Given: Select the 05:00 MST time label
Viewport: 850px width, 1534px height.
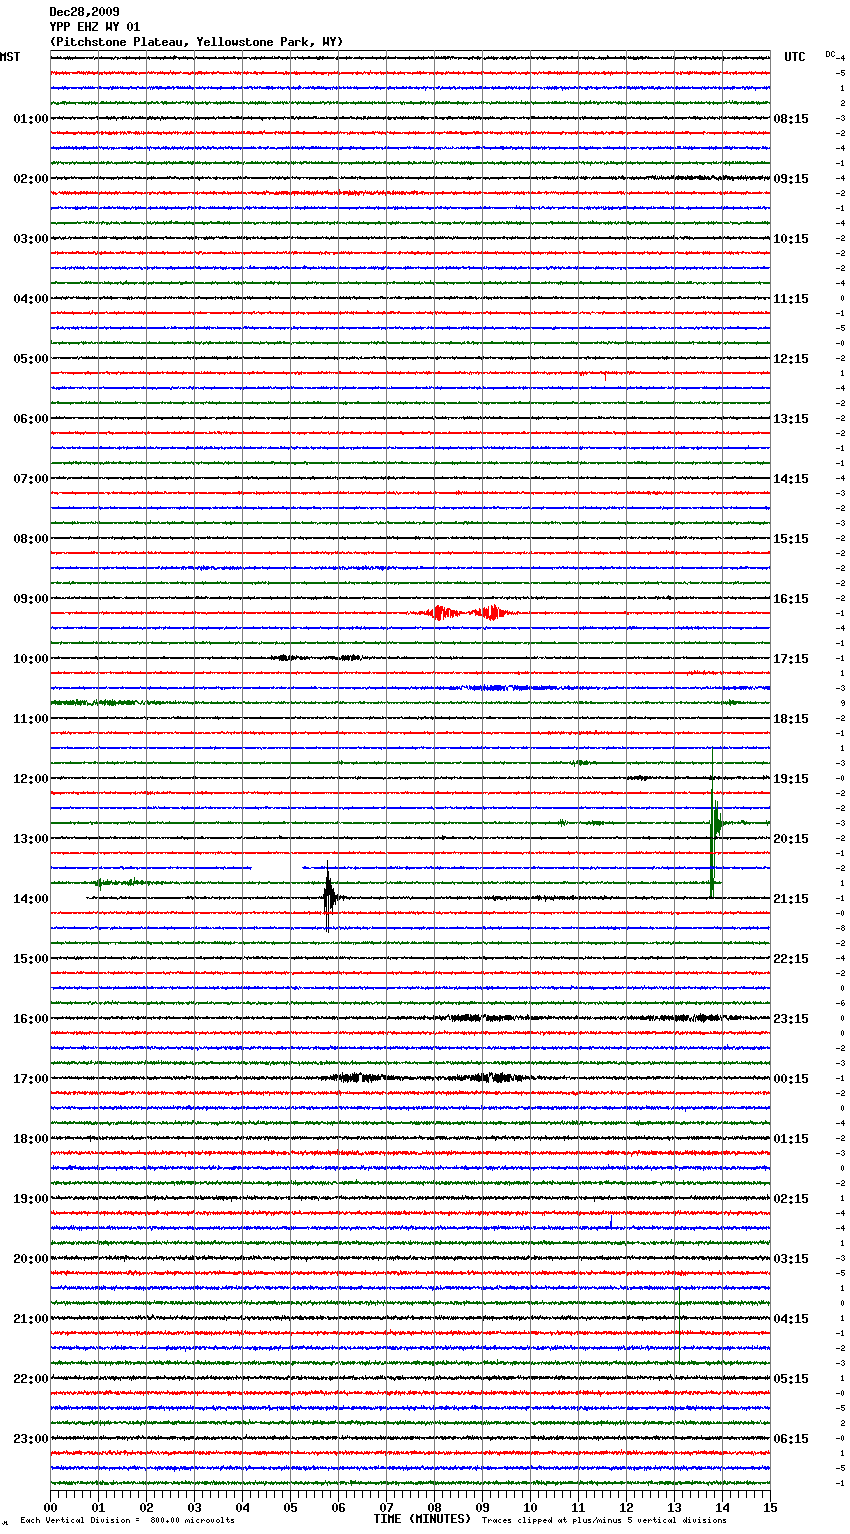Looking at the screenshot, I should tap(31, 359).
